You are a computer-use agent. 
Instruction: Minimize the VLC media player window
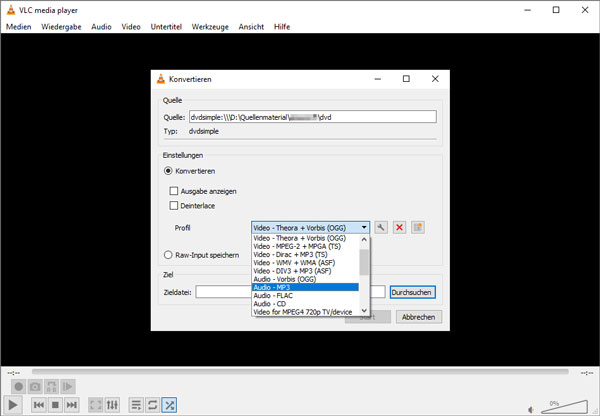(x=527, y=10)
